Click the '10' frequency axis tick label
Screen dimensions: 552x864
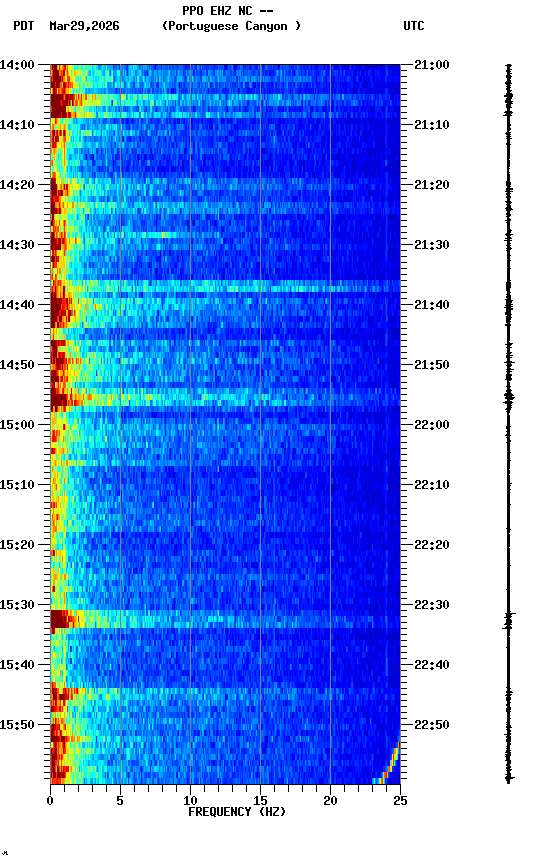[190, 801]
